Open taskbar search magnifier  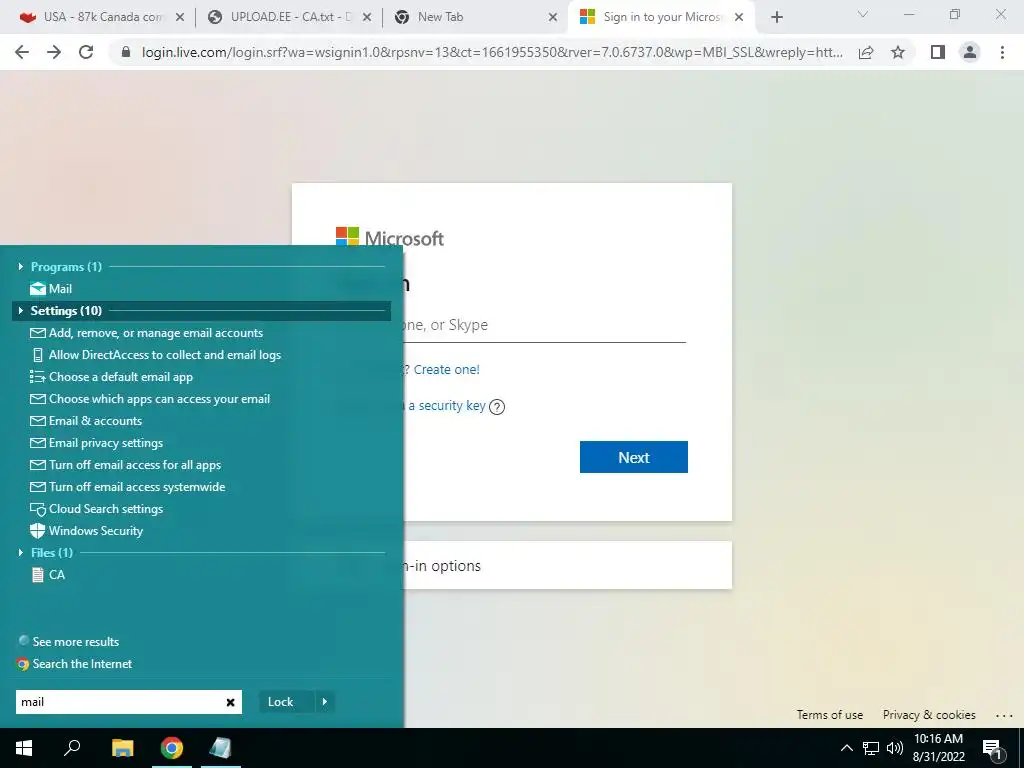click(x=72, y=748)
